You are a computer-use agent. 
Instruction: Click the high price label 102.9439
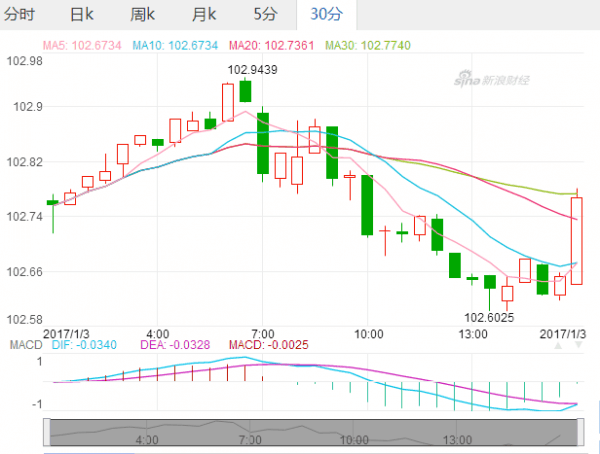point(253,70)
